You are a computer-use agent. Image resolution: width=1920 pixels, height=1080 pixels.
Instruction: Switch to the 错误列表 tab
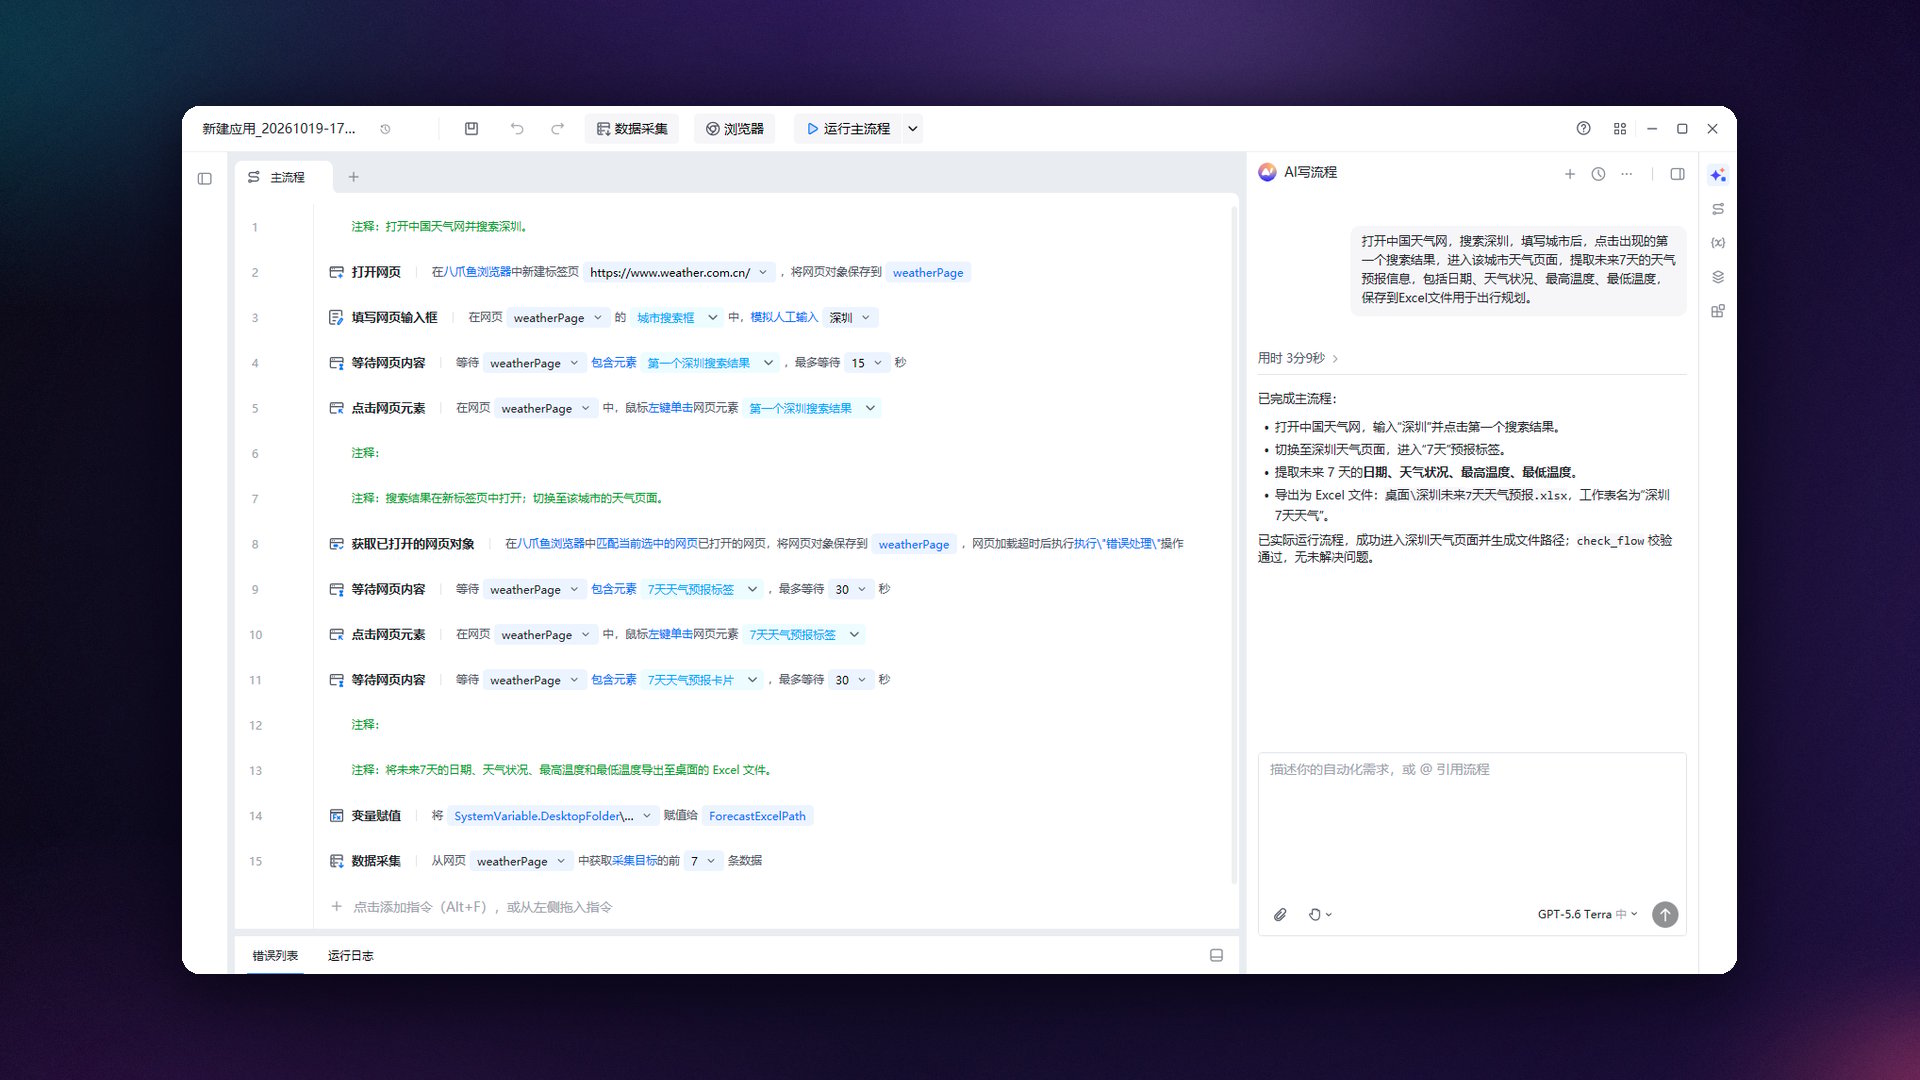[x=275, y=955]
